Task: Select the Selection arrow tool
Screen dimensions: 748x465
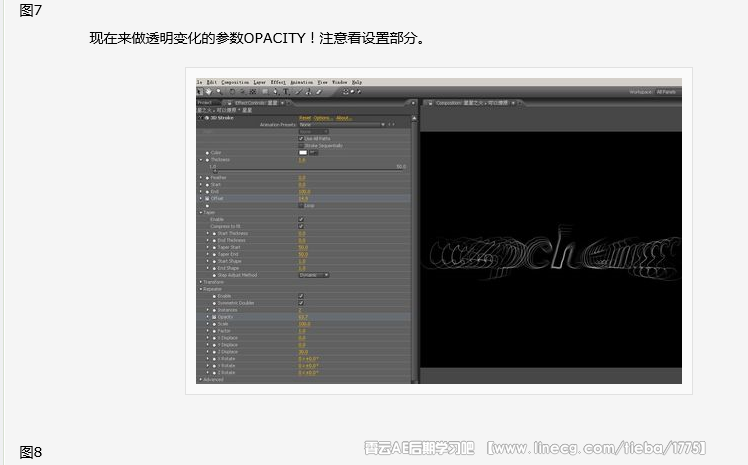Action: 199,92
